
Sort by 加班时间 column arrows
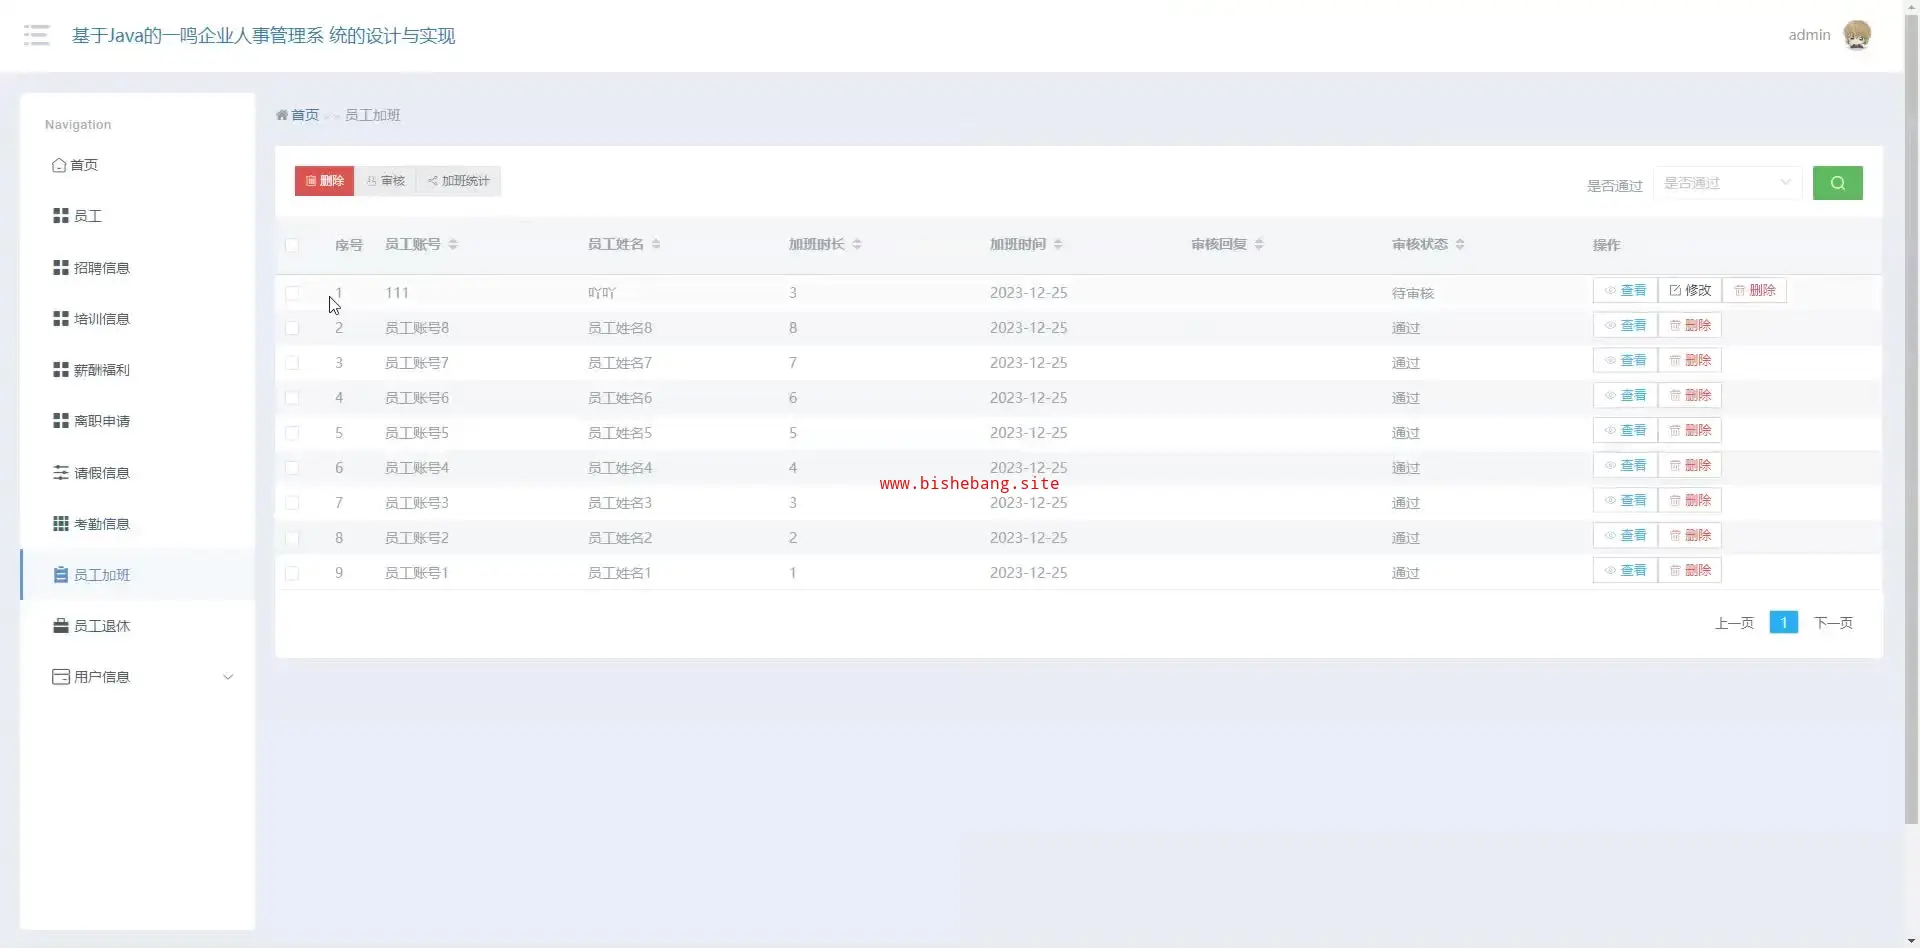(1058, 244)
